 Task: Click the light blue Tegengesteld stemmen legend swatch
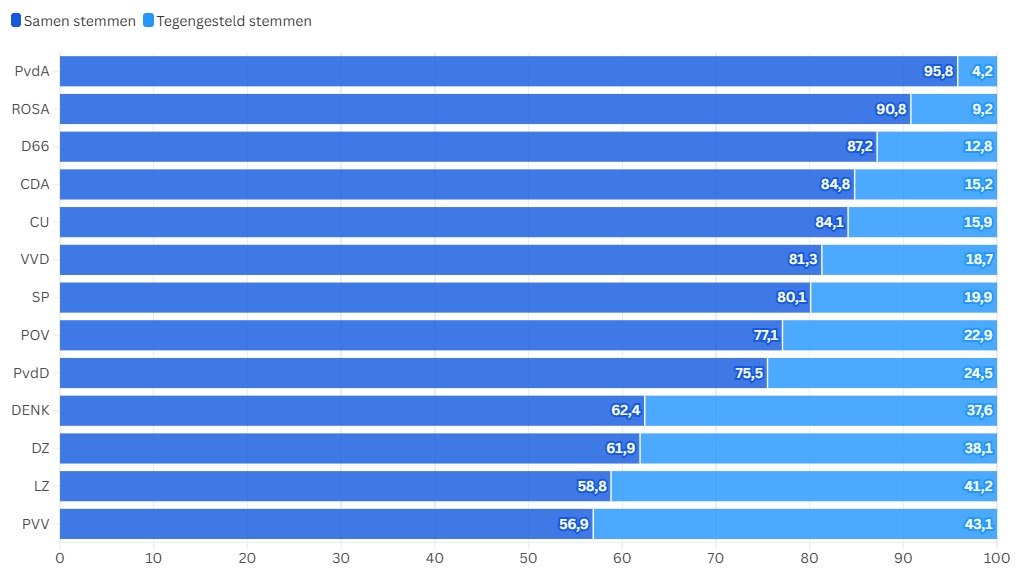pos(149,21)
